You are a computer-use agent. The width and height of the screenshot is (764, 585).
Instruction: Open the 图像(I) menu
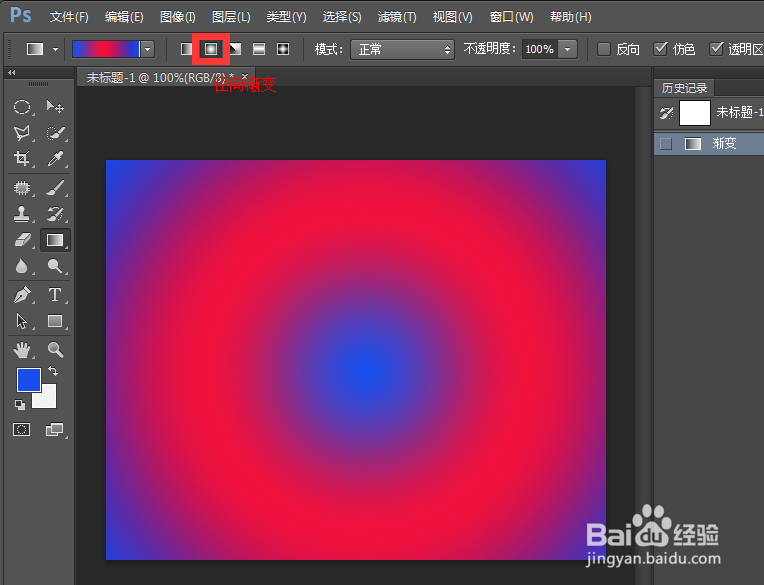(178, 17)
